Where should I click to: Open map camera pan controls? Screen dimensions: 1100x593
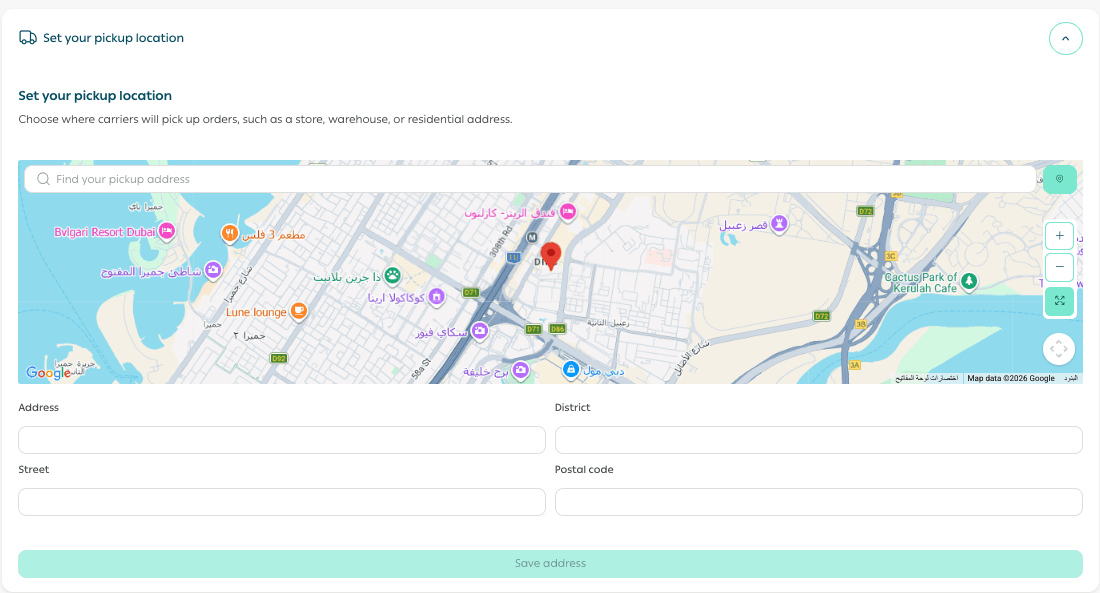pyautogui.click(x=1058, y=349)
